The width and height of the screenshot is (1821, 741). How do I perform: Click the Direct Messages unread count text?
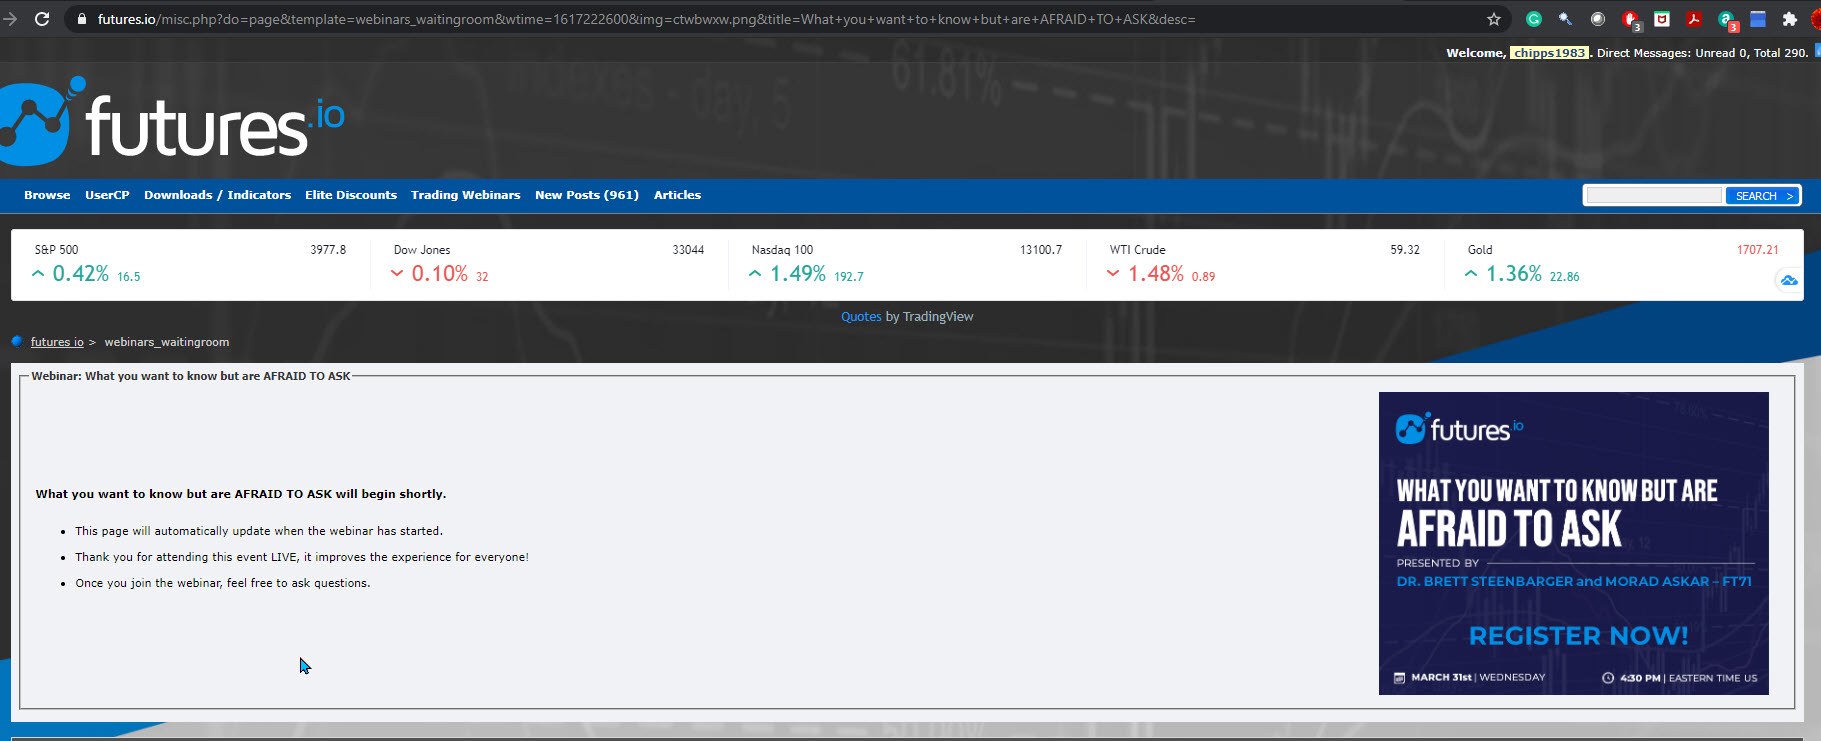(x=1702, y=53)
